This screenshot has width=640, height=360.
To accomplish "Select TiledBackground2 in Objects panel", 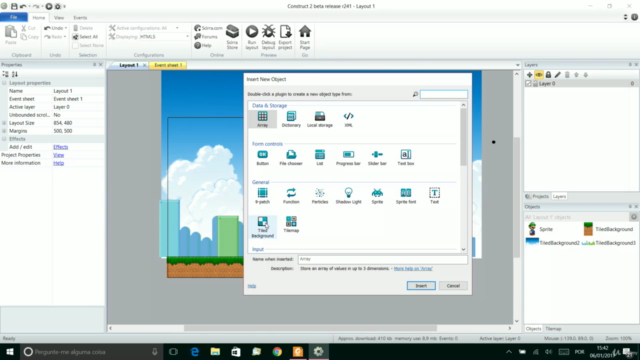I will [552, 242].
